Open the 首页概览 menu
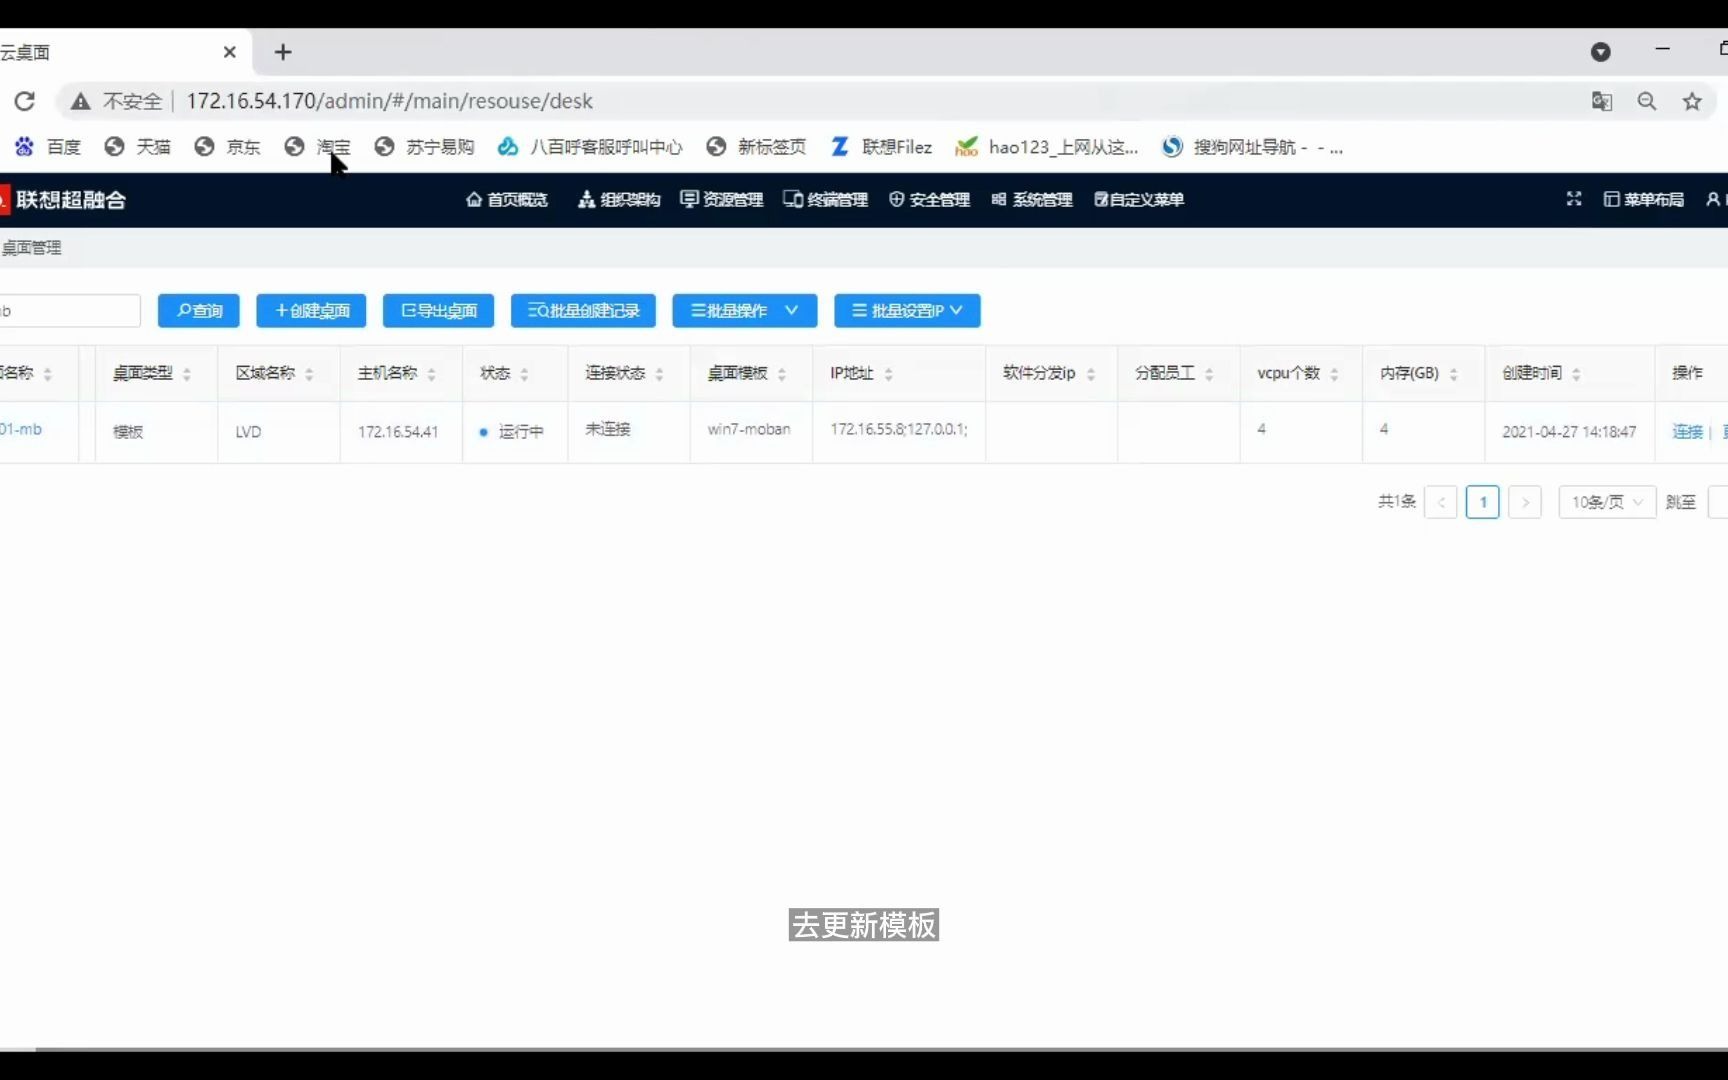 507,199
